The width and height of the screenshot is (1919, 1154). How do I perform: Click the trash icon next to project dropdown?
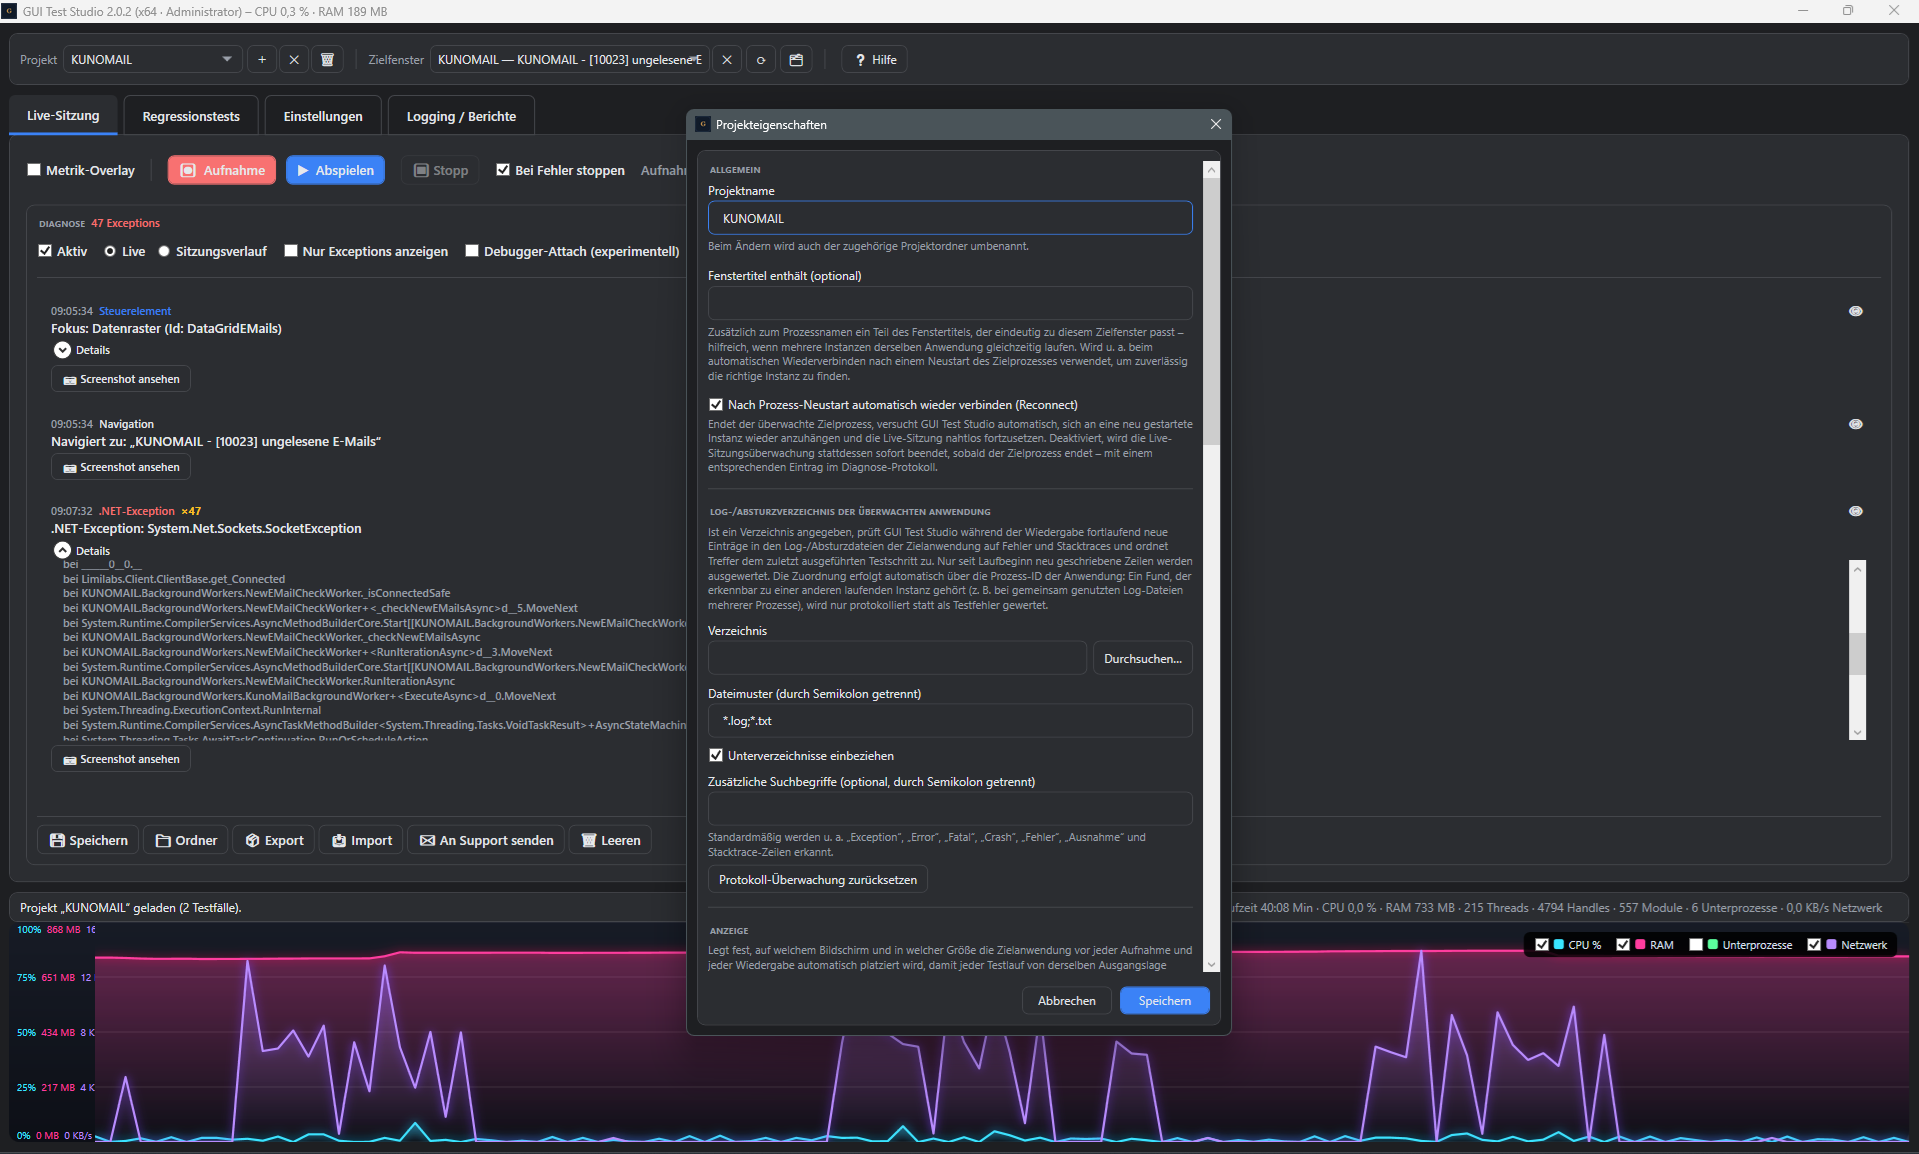[x=327, y=60]
